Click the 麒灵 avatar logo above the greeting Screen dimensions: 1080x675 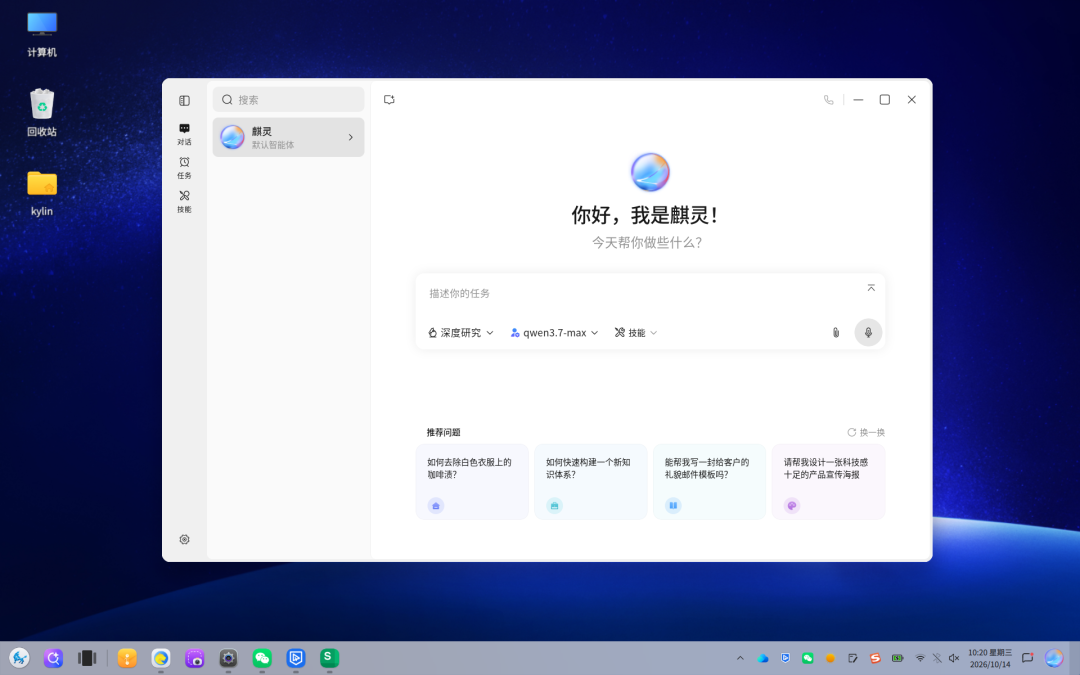tap(650, 172)
